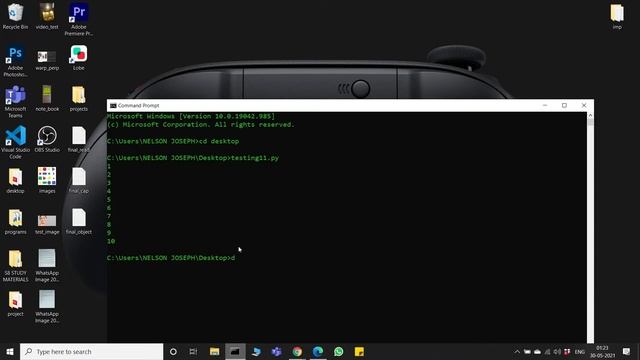Open Microsoft Teams from the taskbar
640x360 pixels.
coord(277,351)
